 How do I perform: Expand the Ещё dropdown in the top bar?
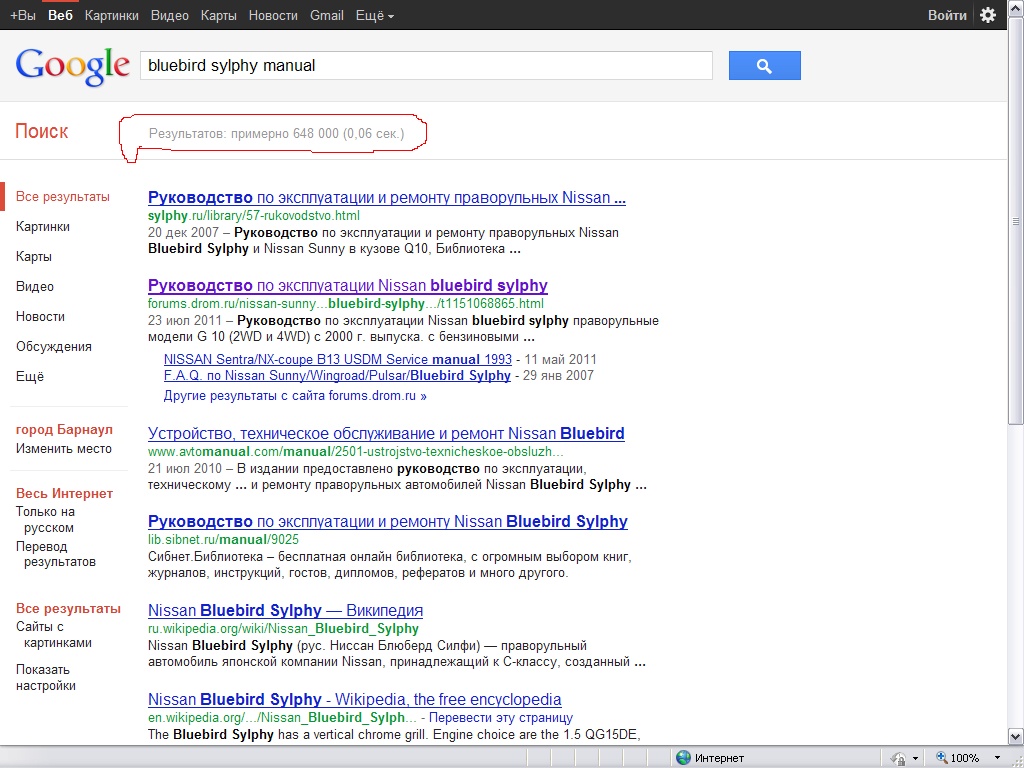coord(374,15)
